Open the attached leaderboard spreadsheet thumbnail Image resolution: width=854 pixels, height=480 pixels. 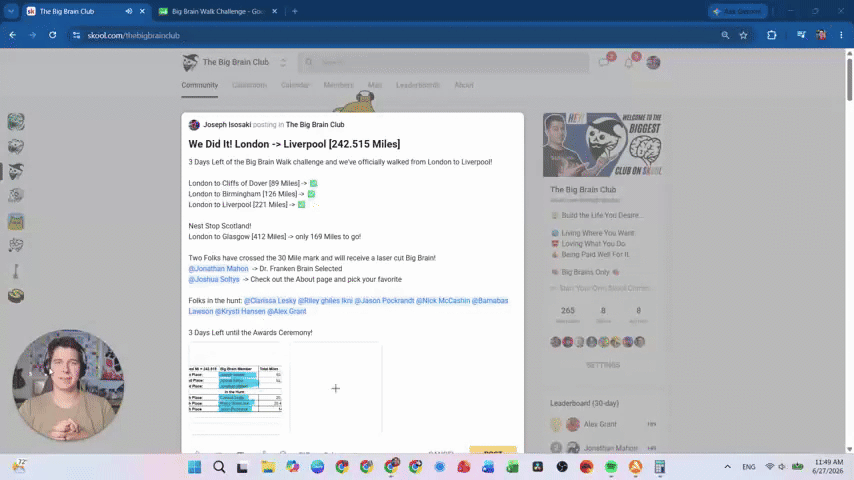click(x=235, y=388)
